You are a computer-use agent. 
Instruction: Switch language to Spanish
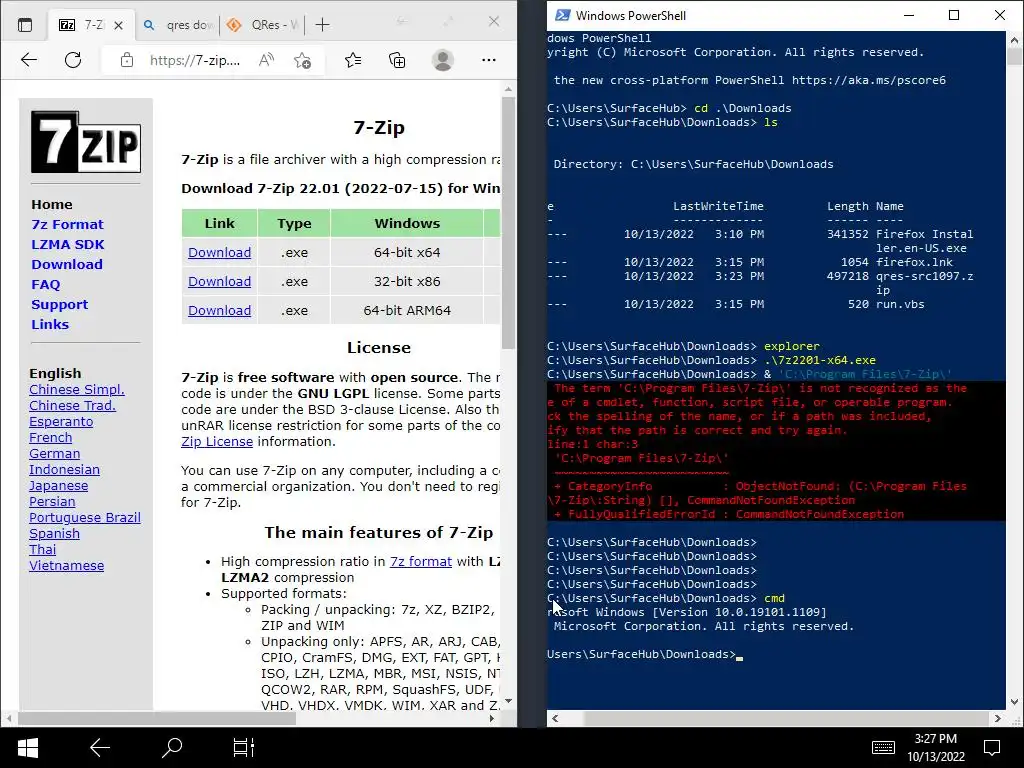(54, 534)
